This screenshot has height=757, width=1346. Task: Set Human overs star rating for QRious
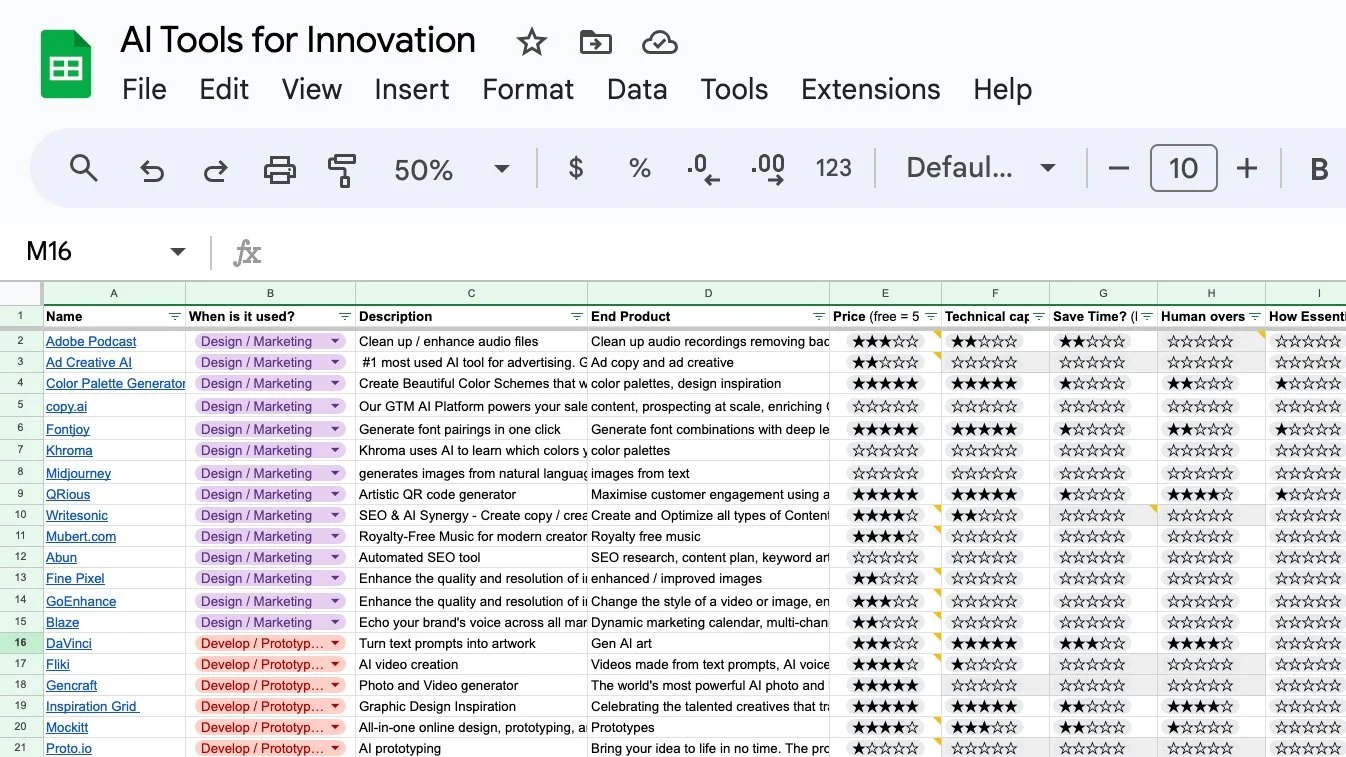pos(1199,494)
